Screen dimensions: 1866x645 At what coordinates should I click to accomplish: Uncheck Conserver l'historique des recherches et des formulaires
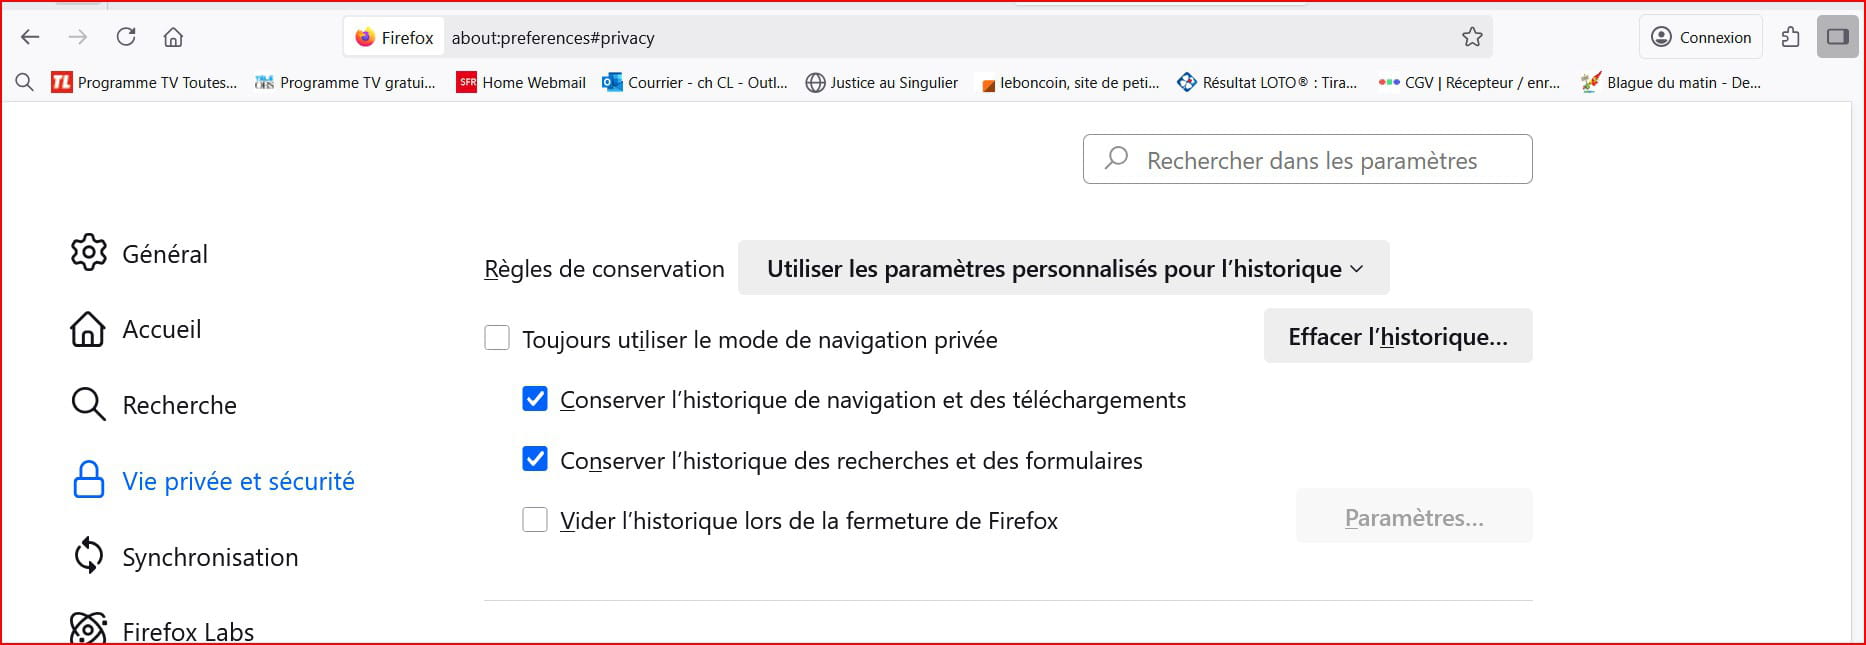click(535, 459)
